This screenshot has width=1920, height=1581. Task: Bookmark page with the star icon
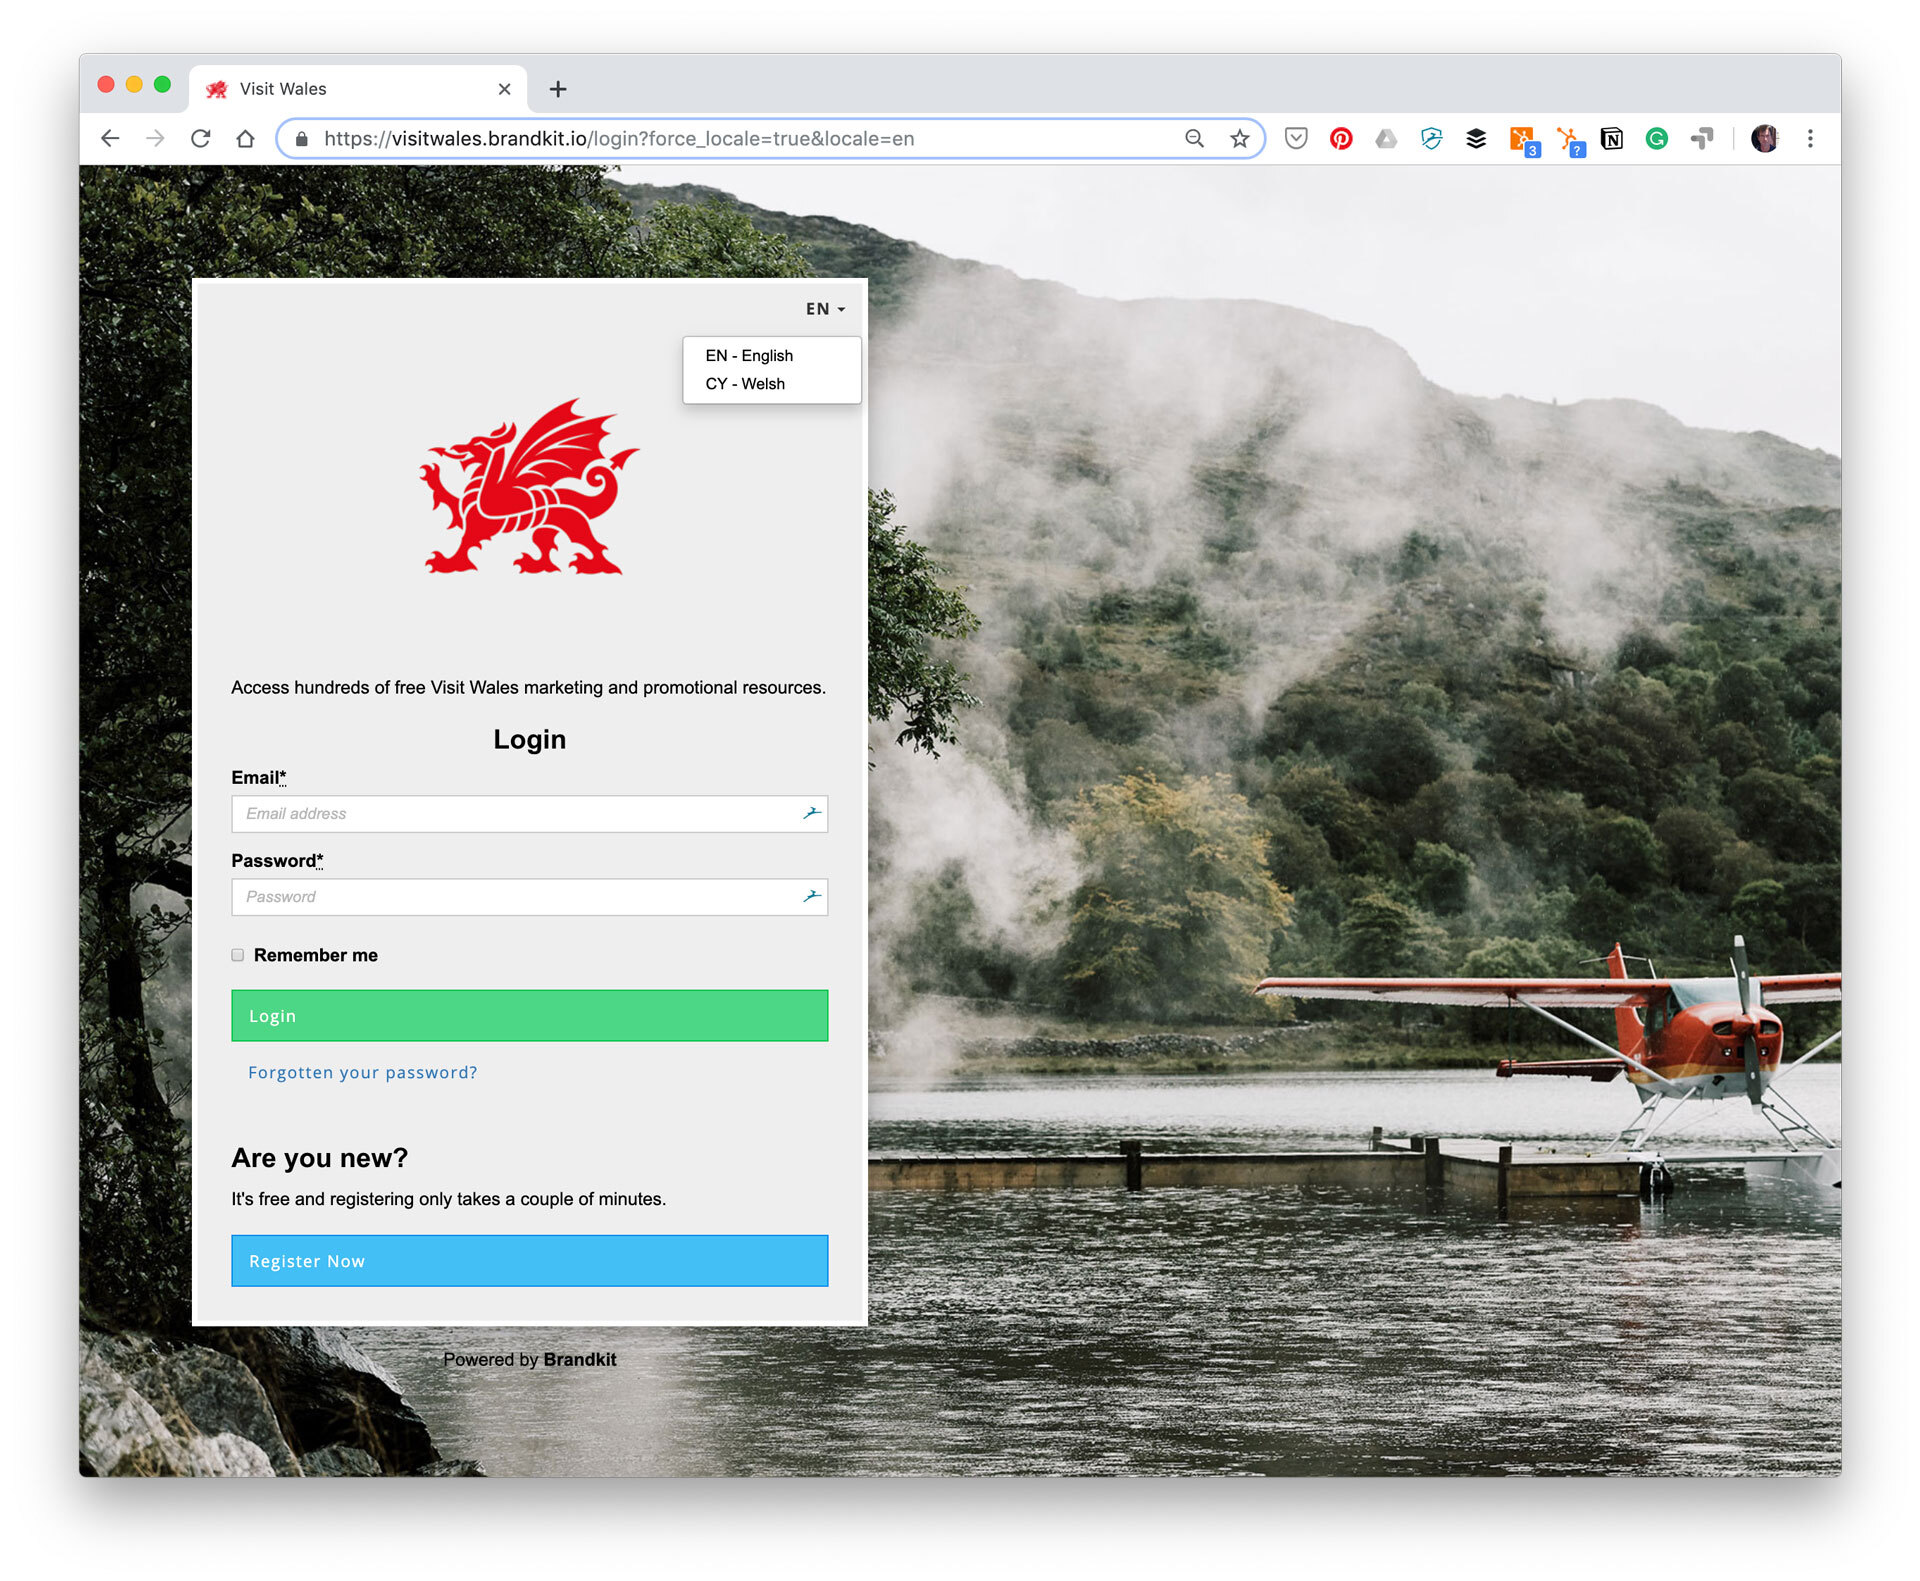1240,139
